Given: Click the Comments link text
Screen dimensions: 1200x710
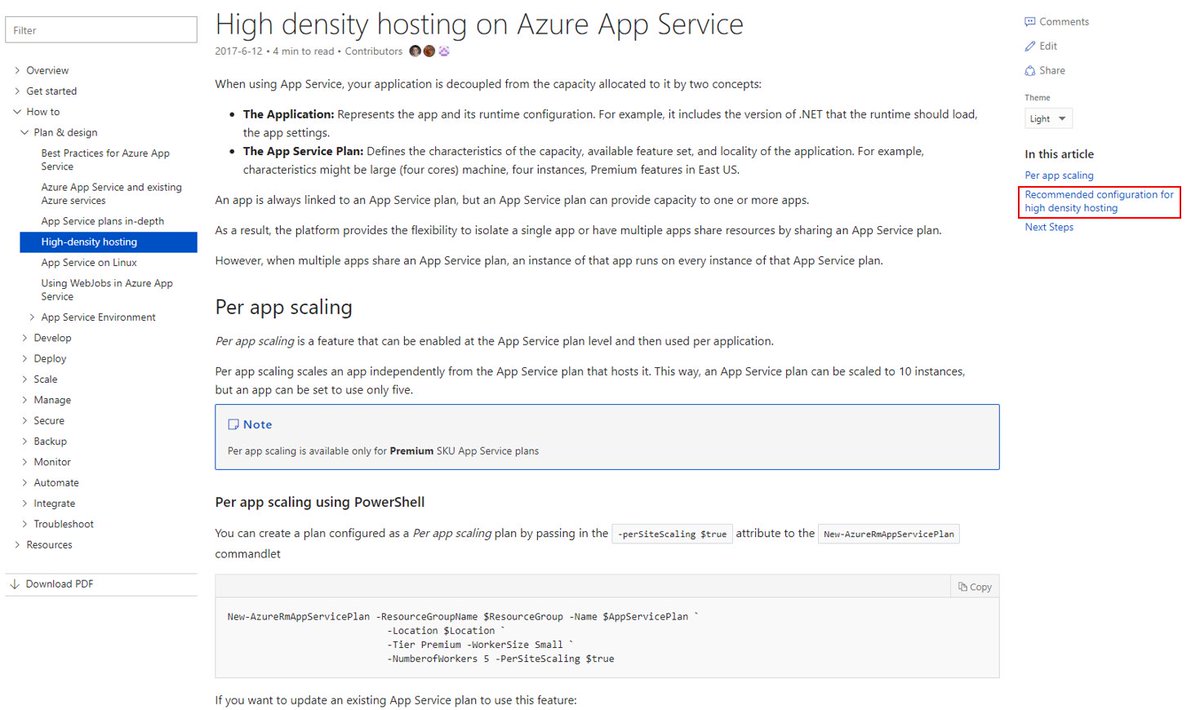Looking at the screenshot, I should tap(1064, 22).
